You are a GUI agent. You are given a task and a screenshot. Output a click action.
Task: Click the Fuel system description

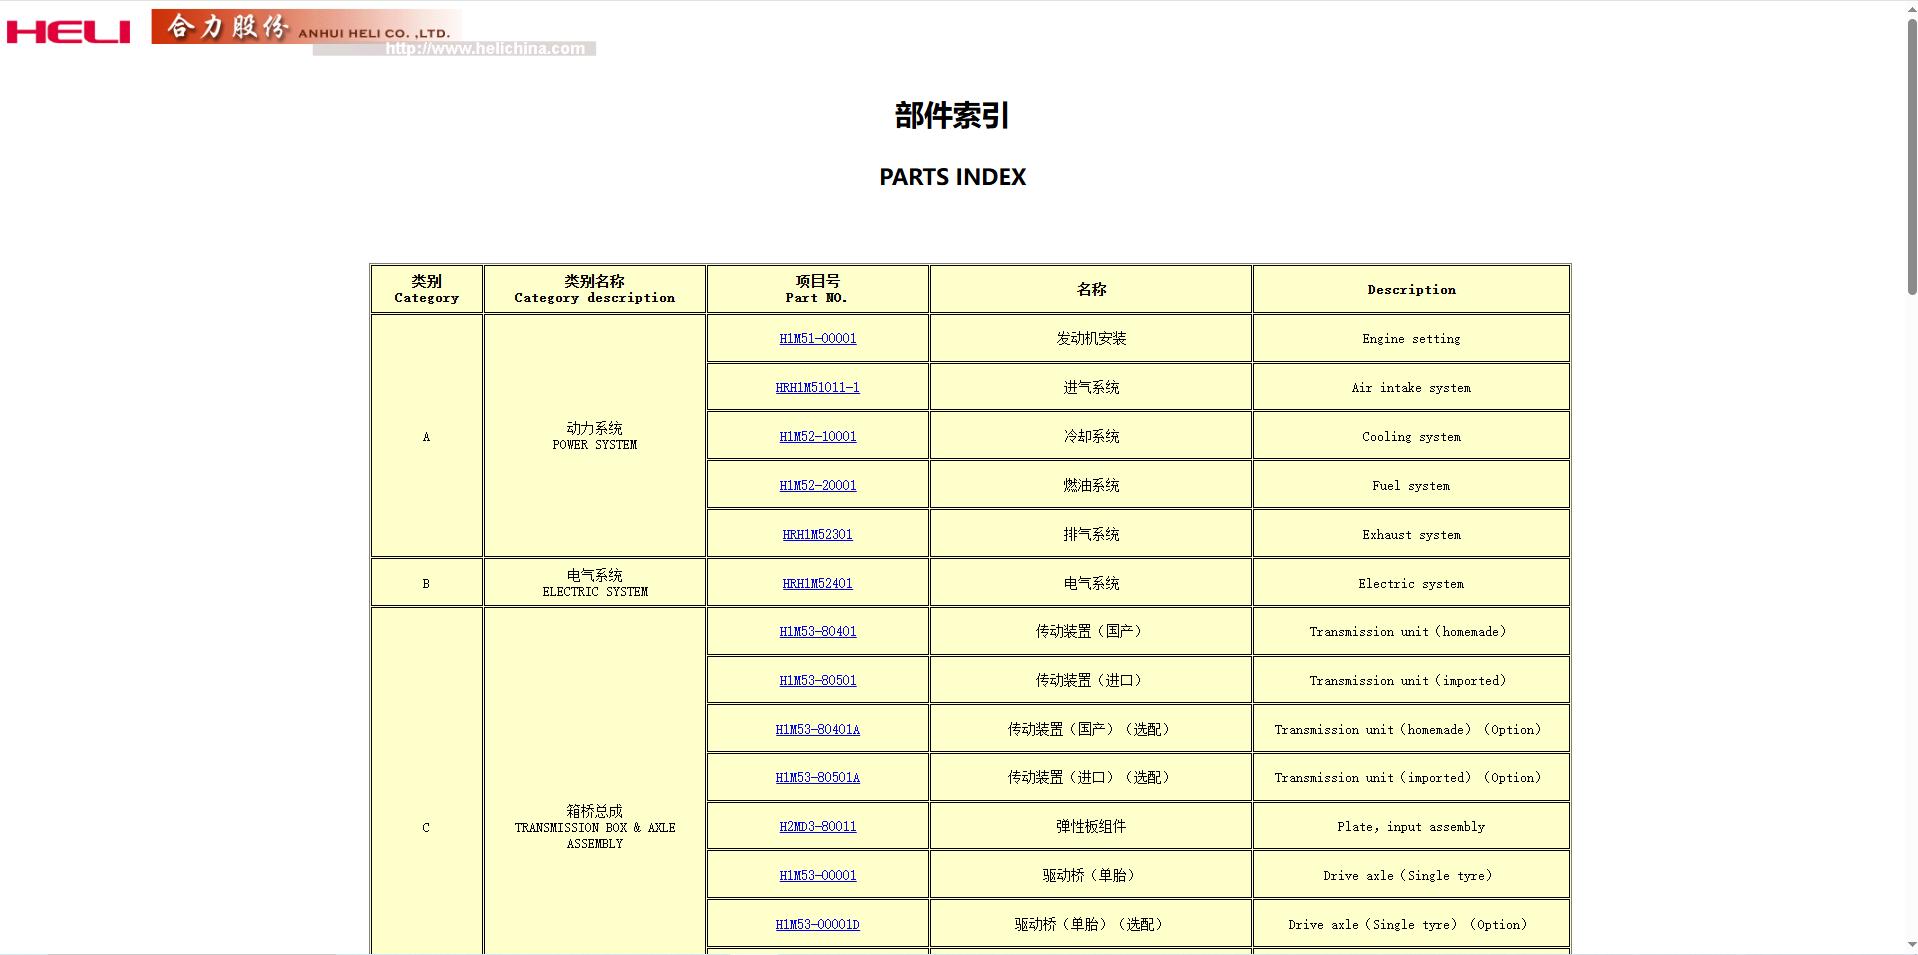(1411, 486)
